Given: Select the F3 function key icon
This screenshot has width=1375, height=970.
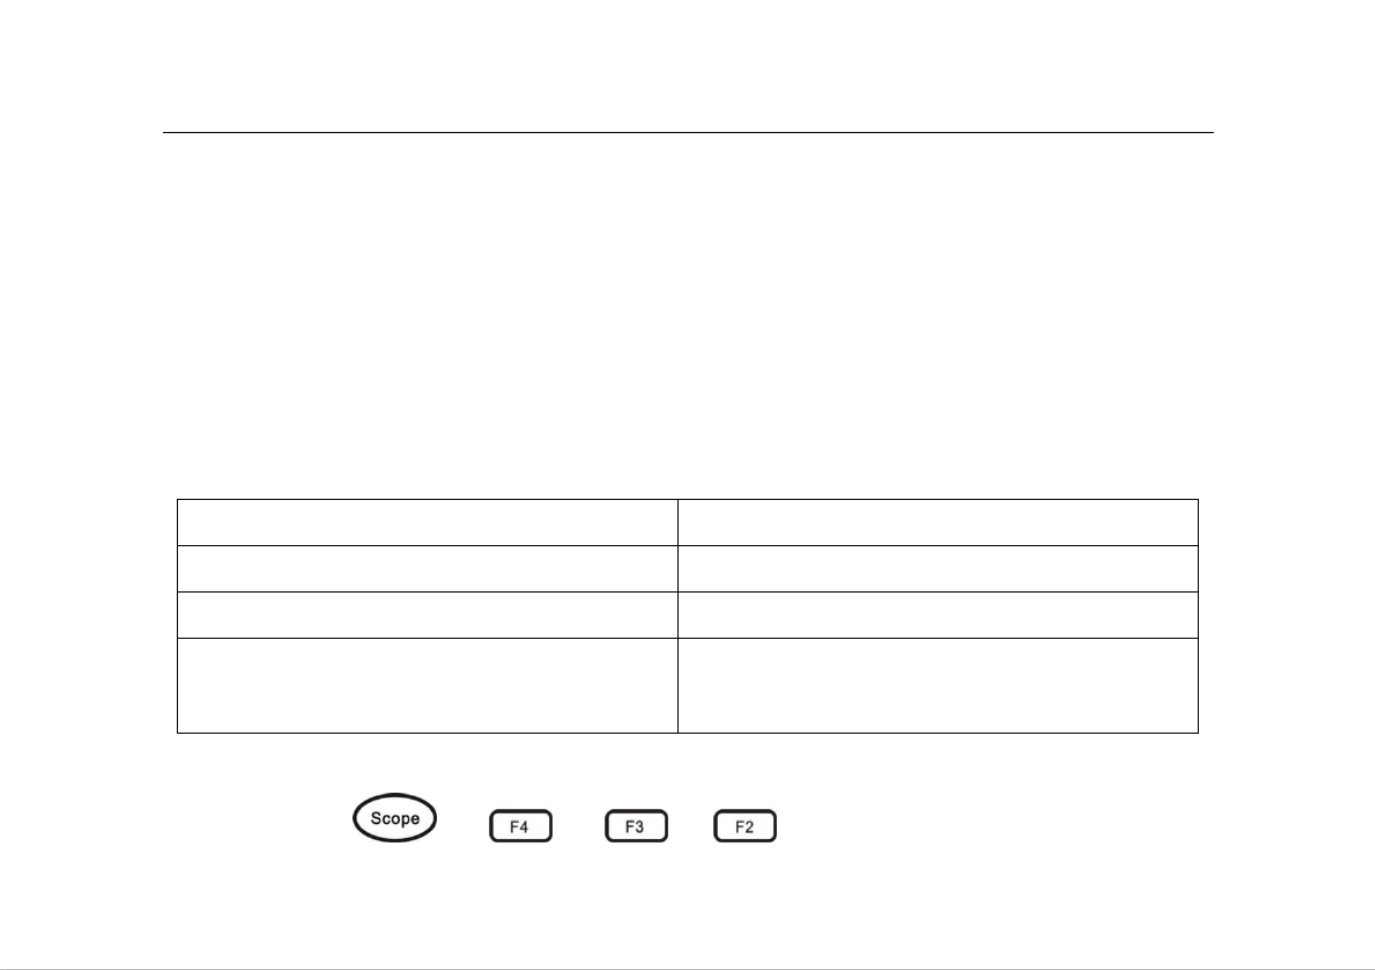Looking at the screenshot, I should pos(636,826).
